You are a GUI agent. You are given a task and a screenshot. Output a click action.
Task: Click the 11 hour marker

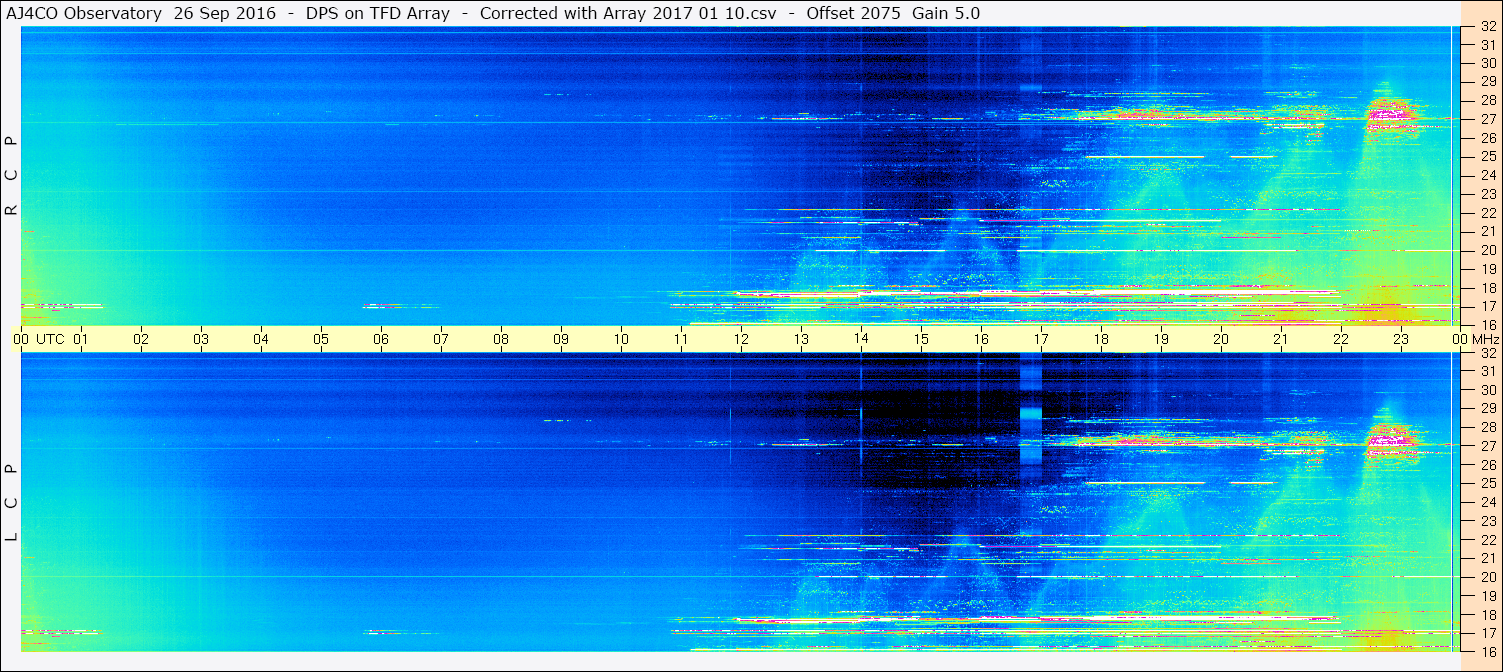tap(681, 339)
